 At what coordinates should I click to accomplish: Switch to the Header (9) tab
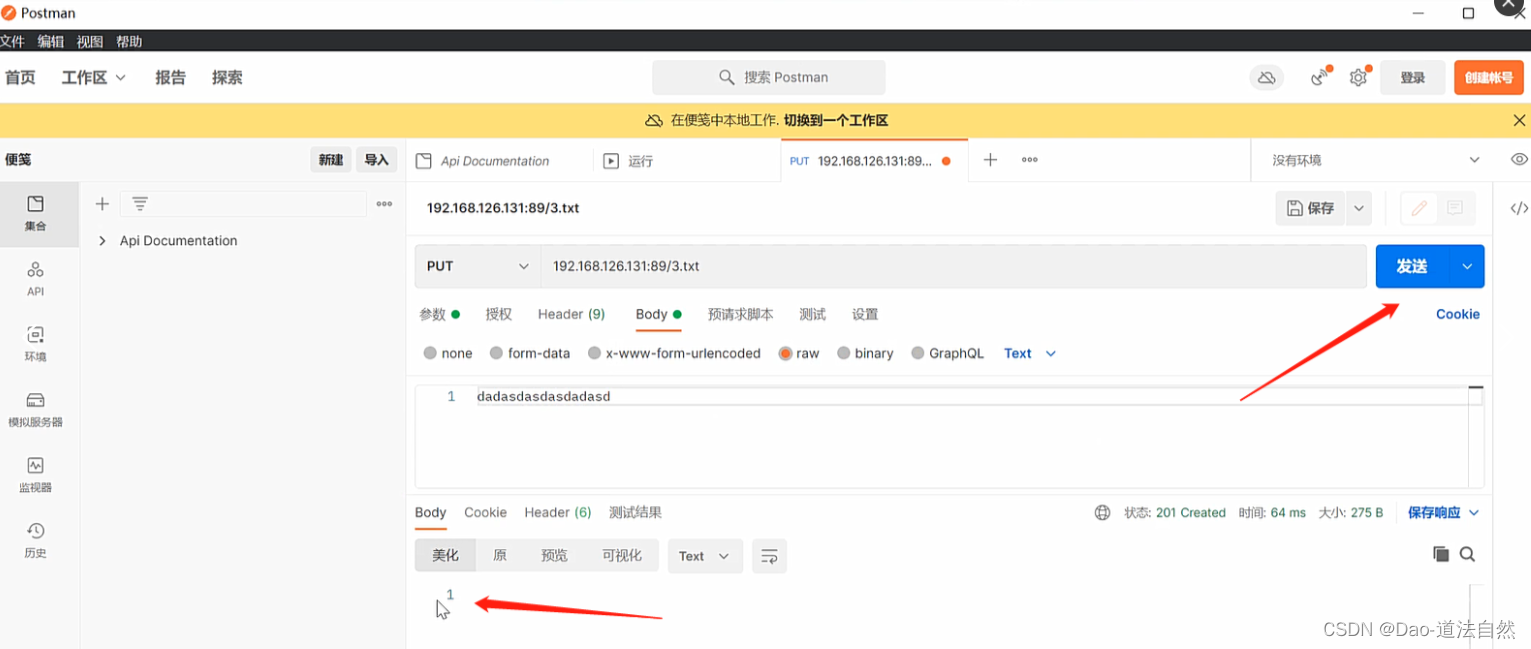pos(570,314)
